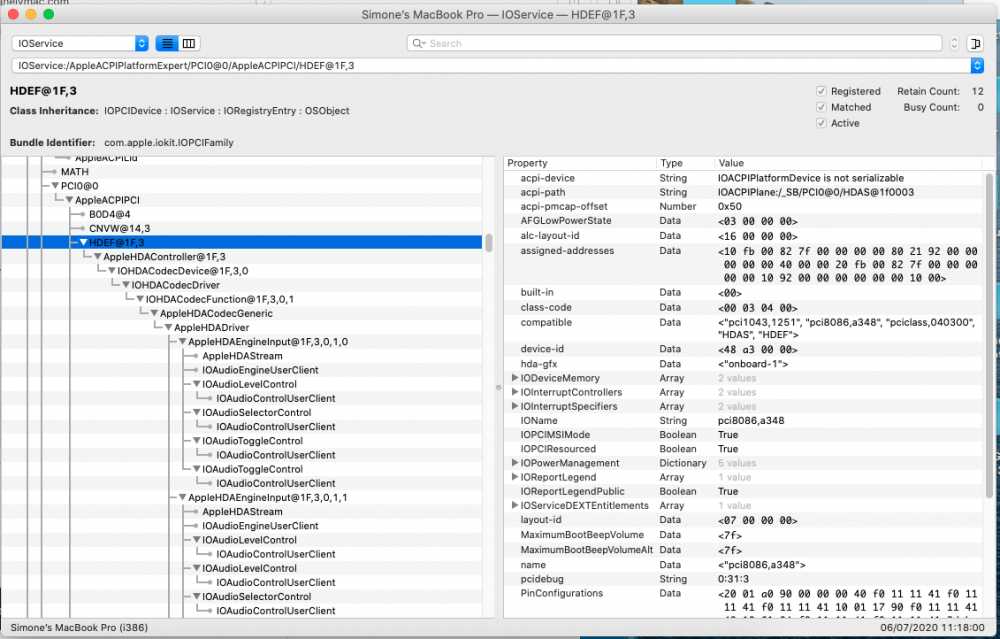Expand the IOServiceDEXTEntitlements array
The image size is (1000, 639).
515,505
